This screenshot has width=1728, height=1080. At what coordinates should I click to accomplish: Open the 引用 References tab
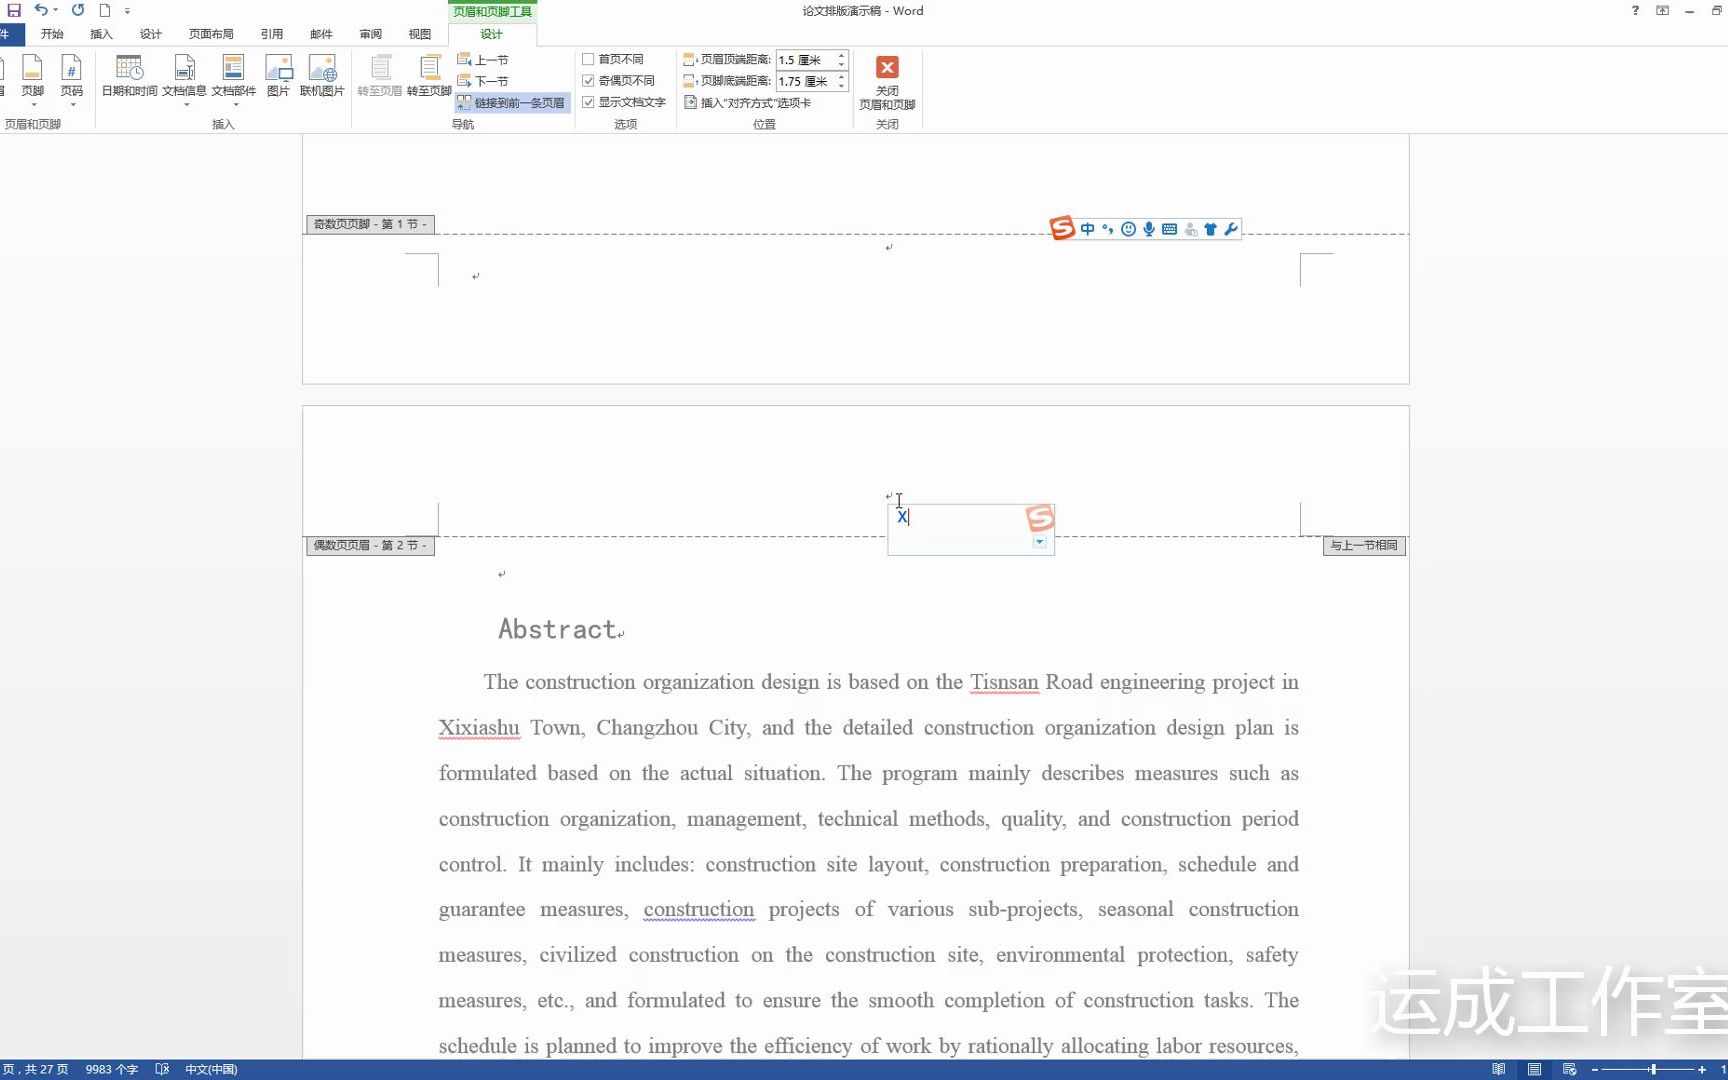click(272, 34)
